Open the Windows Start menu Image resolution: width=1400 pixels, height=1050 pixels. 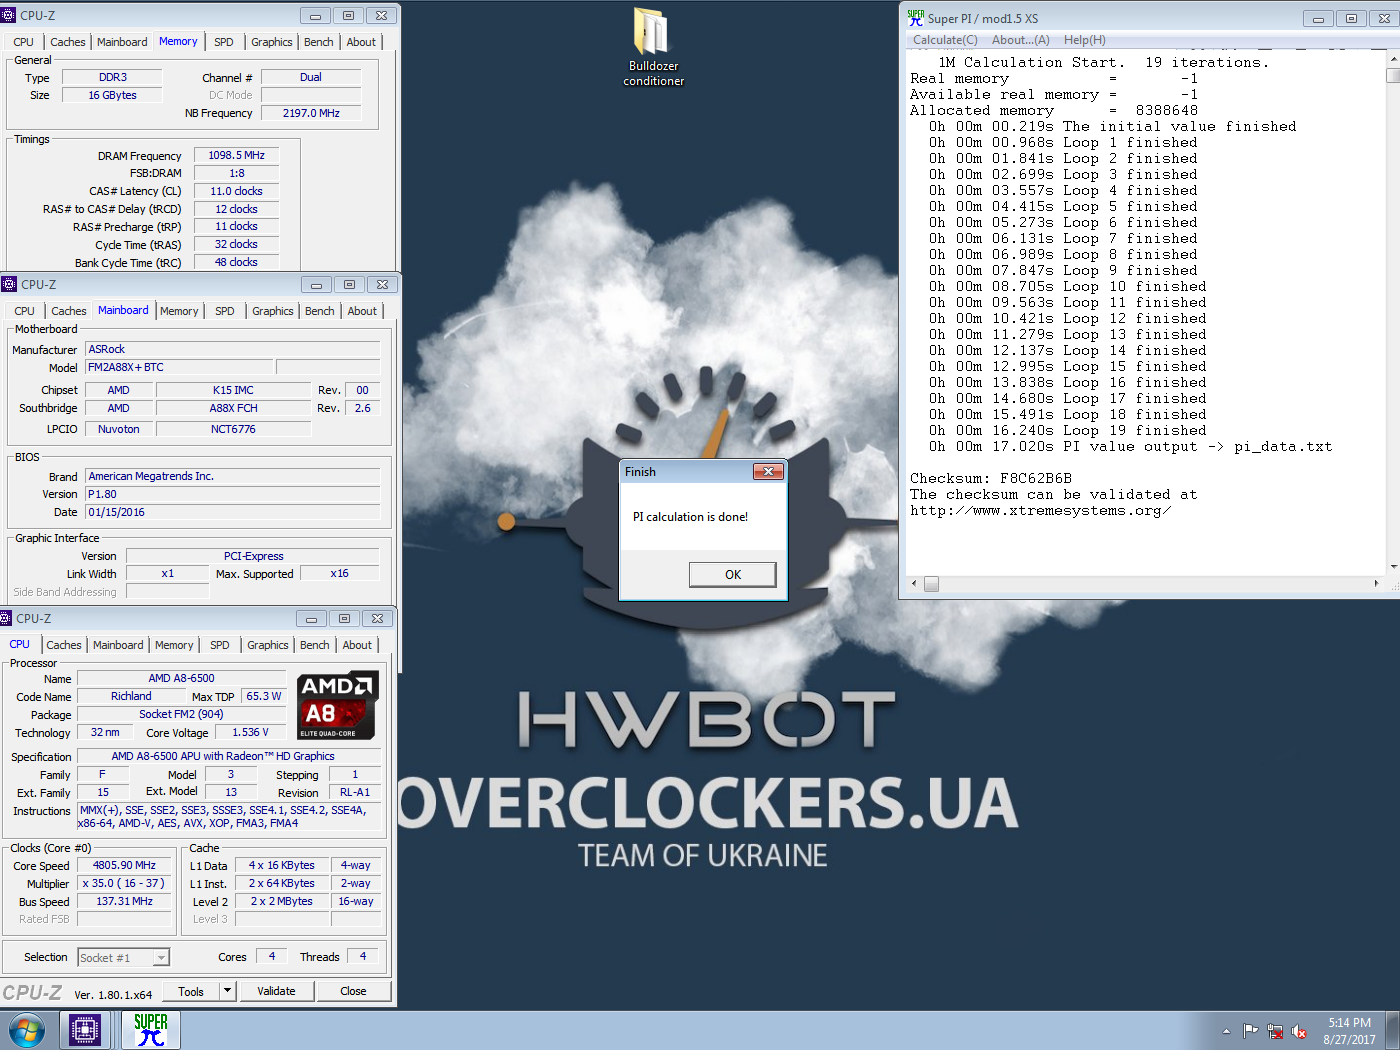tap(27, 1030)
